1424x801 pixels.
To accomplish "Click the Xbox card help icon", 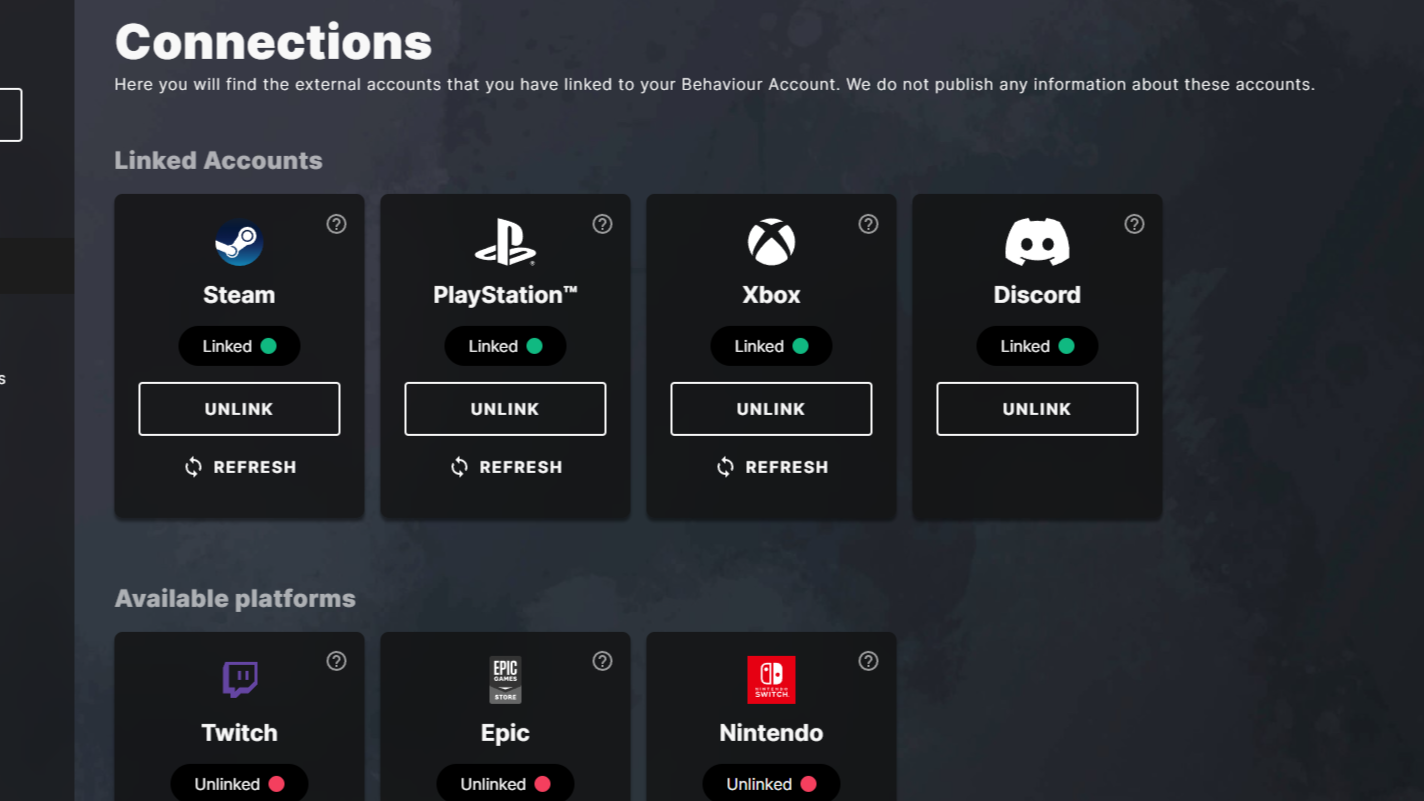I will (x=868, y=224).
